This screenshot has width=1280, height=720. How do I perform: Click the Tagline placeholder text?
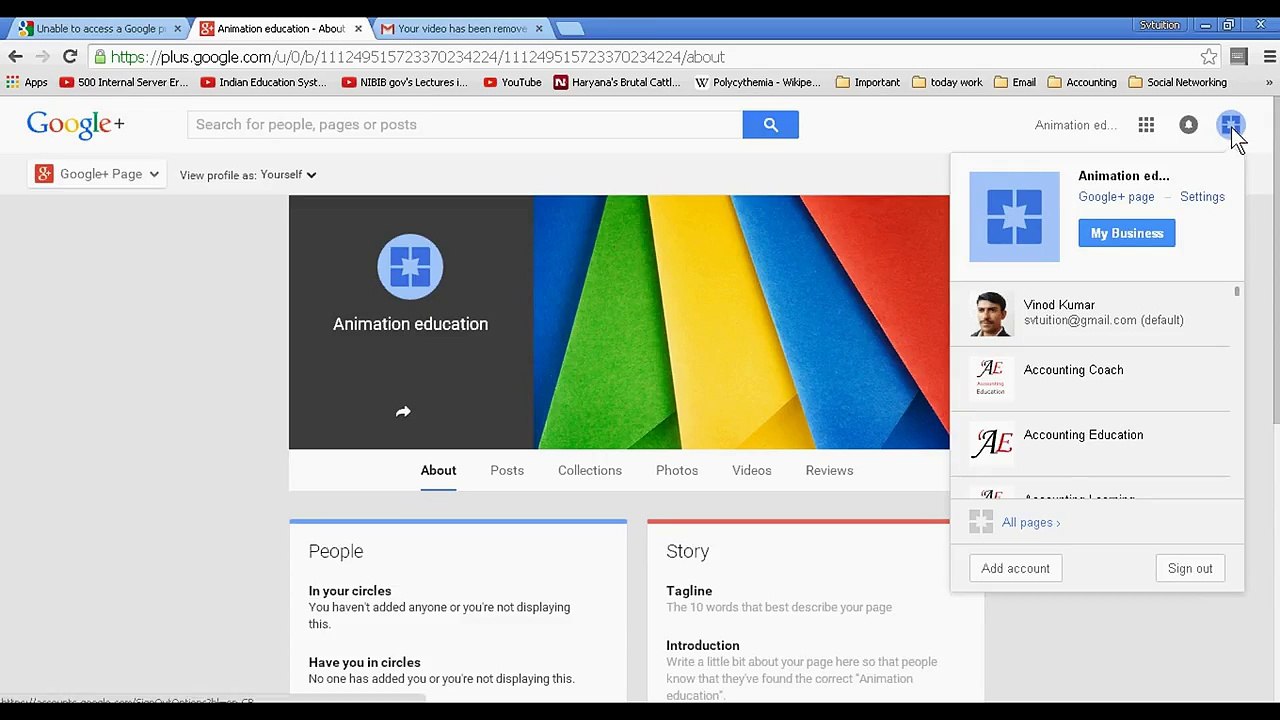point(779,607)
